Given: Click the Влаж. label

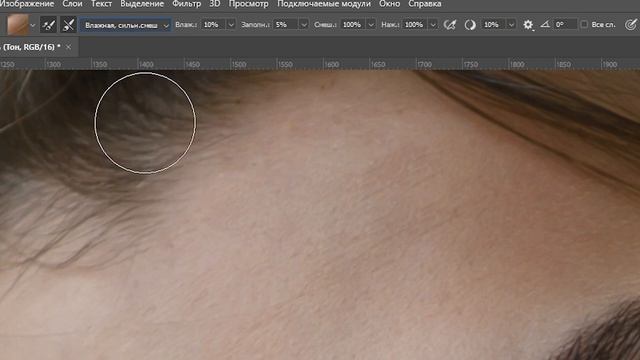Looking at the screenshot, I should pyautogui.click(x=186, y=25).
